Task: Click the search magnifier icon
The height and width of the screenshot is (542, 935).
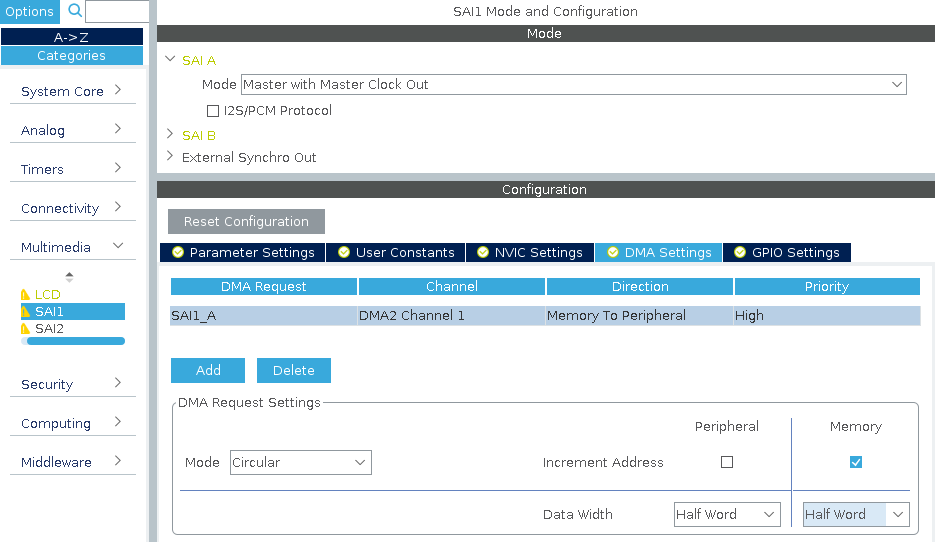Action: pos(75,11)
